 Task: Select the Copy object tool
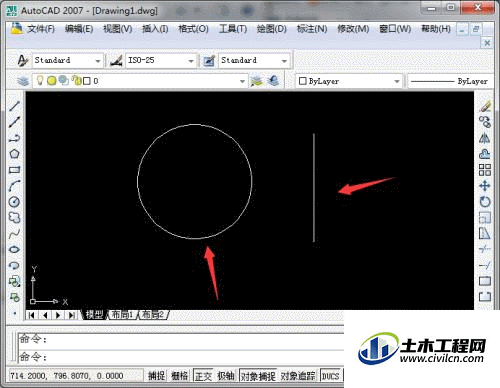(485, 122)
